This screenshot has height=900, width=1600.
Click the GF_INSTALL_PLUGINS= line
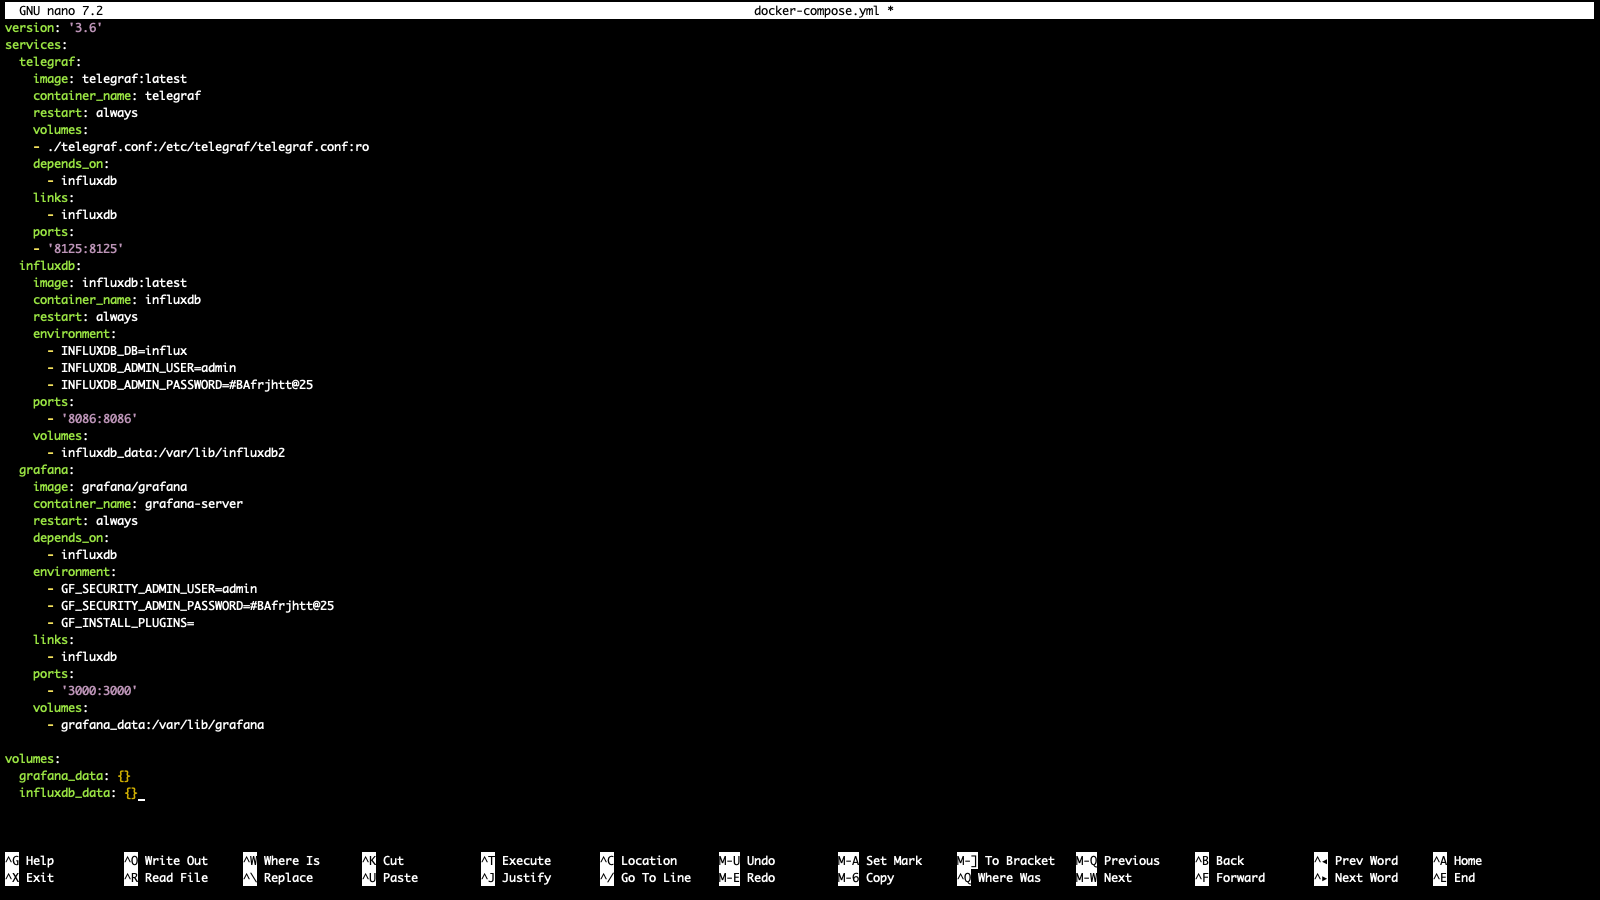click(121, 623)
